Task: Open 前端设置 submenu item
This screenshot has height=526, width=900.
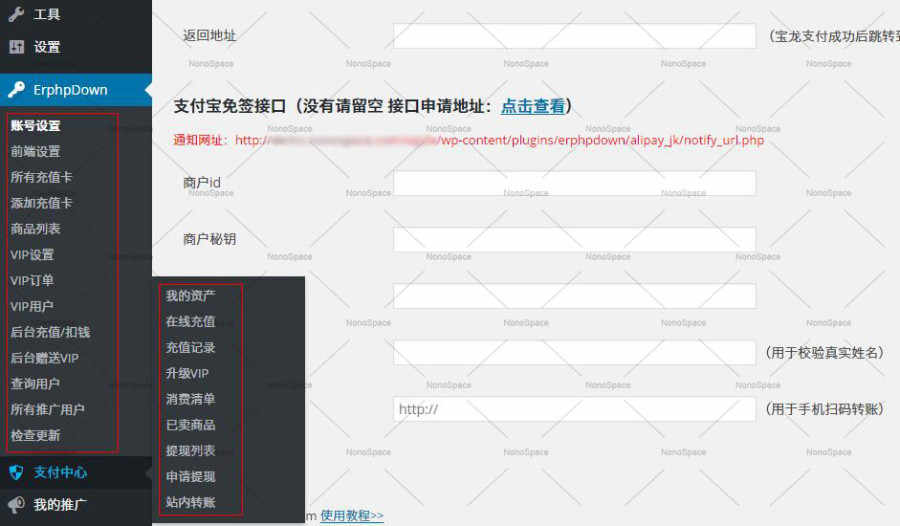Action: point(36,152)
